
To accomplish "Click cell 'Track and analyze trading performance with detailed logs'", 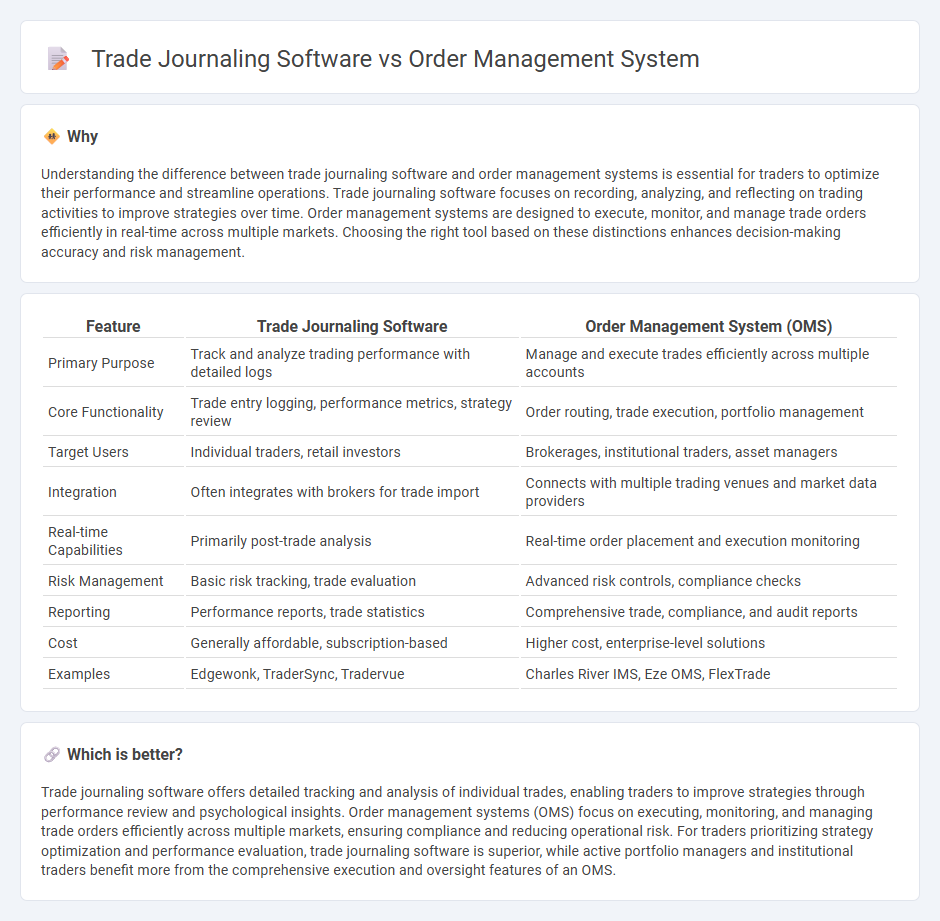I will coord(352,363).
